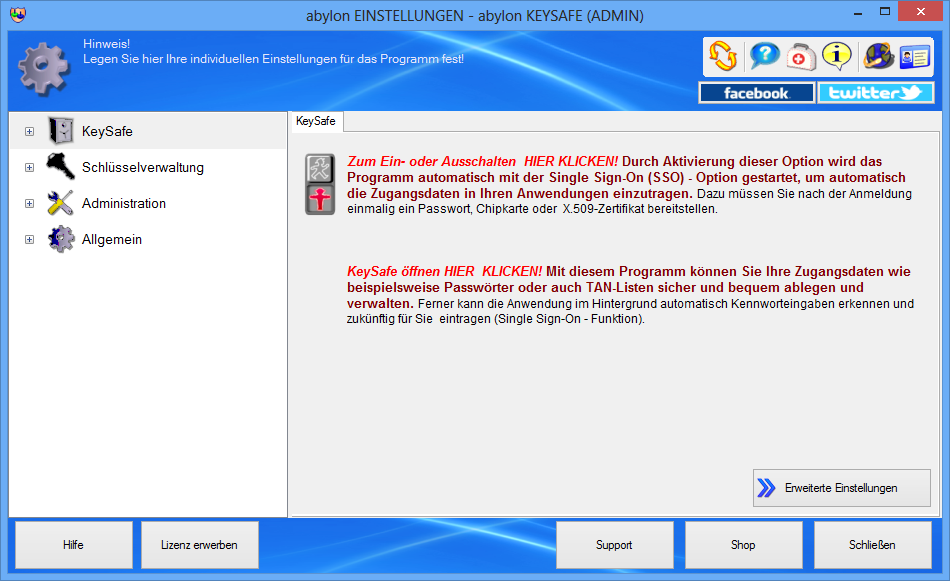
Task: Click the first-aid kit support icon
Action: coord(801,57)
